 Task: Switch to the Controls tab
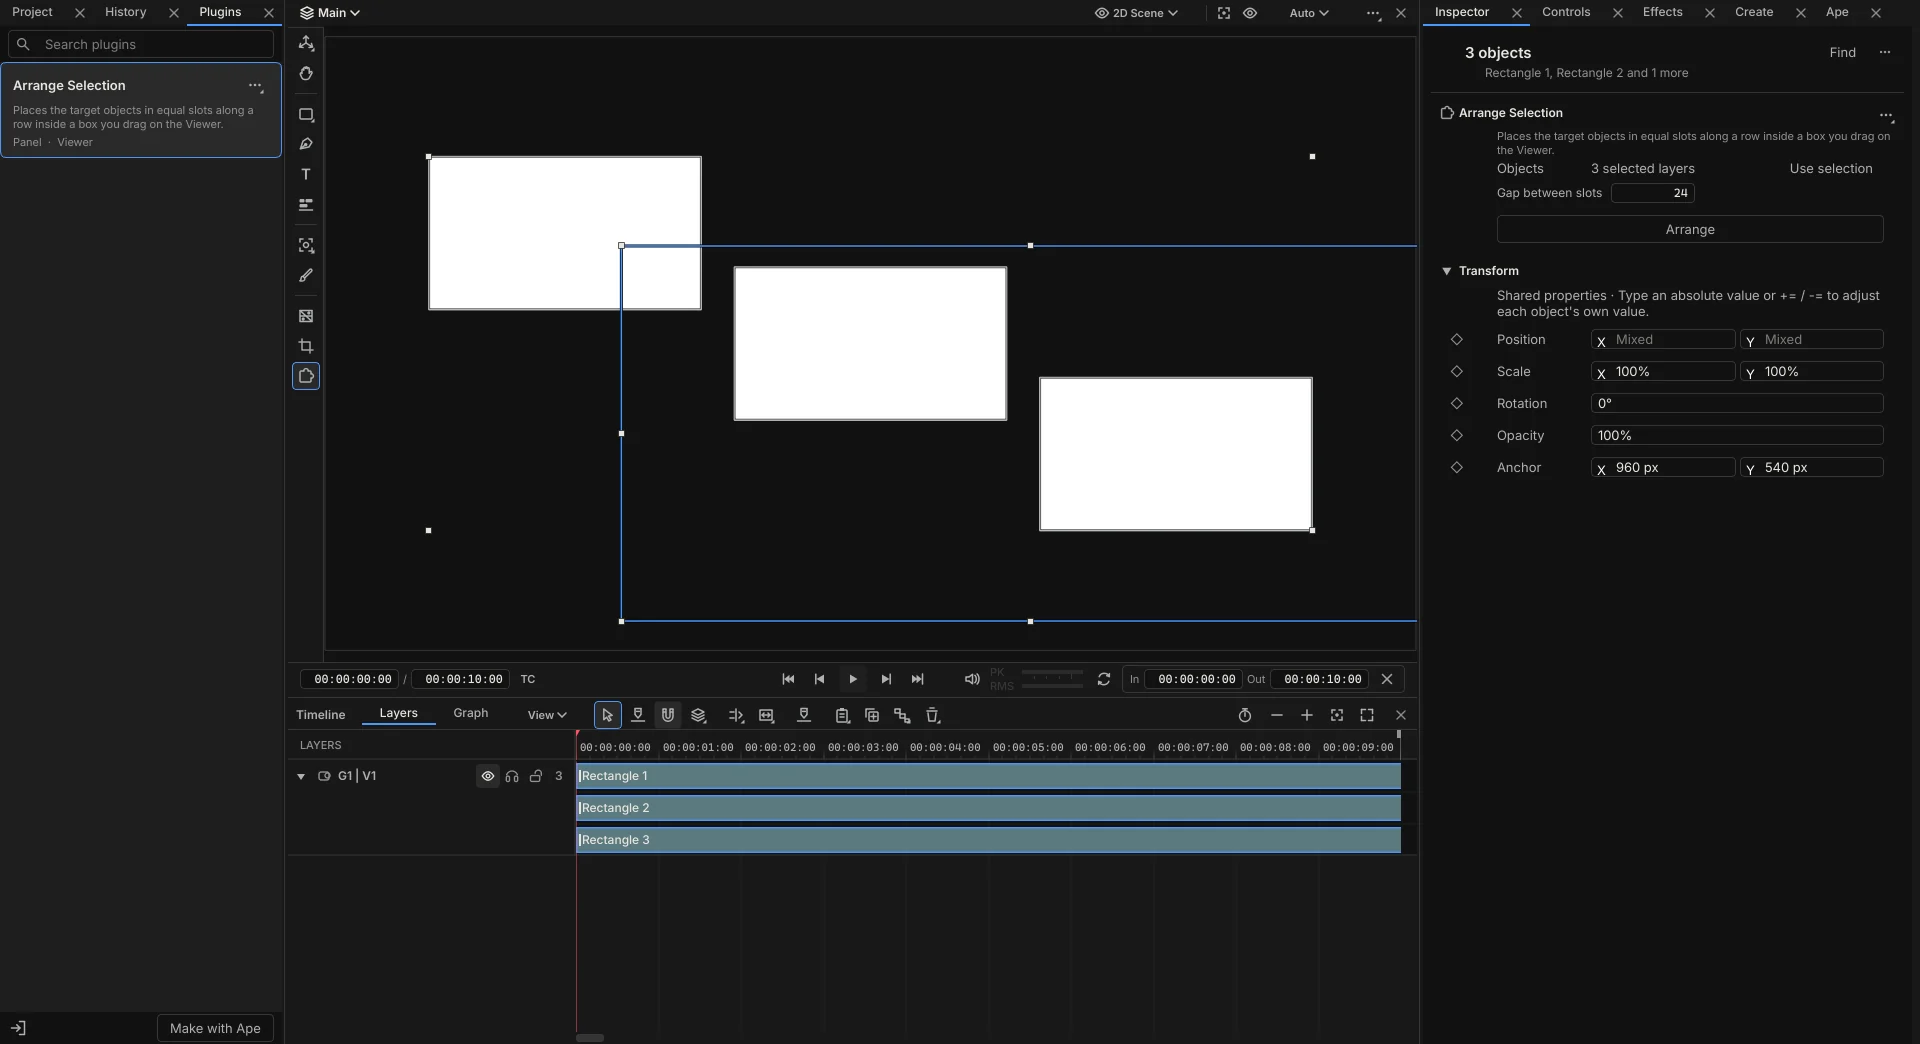[x=1566, y=12]
